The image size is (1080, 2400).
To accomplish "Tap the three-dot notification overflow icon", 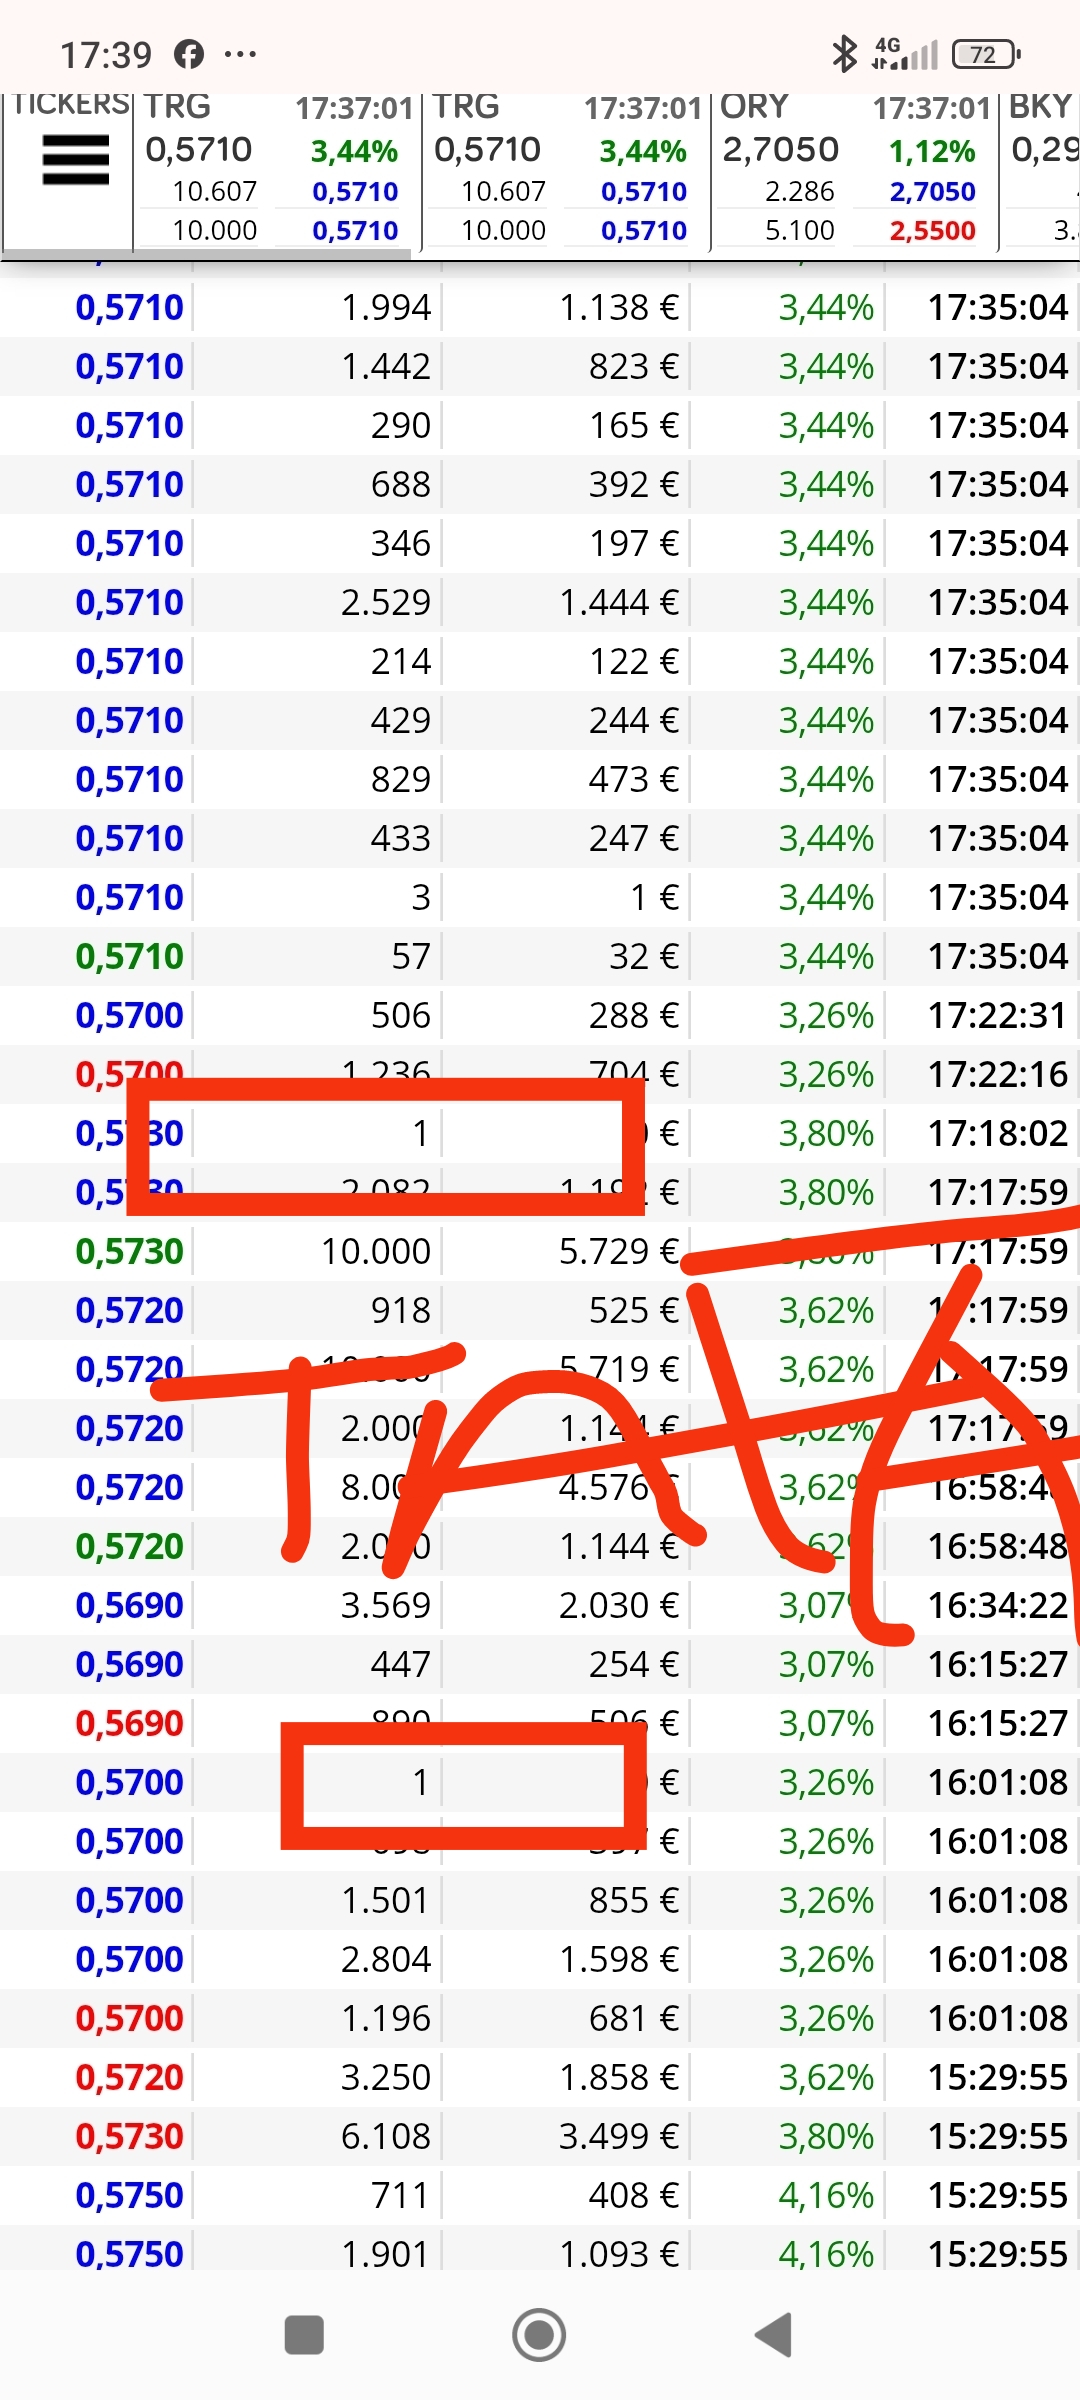I will click(240, 54).
